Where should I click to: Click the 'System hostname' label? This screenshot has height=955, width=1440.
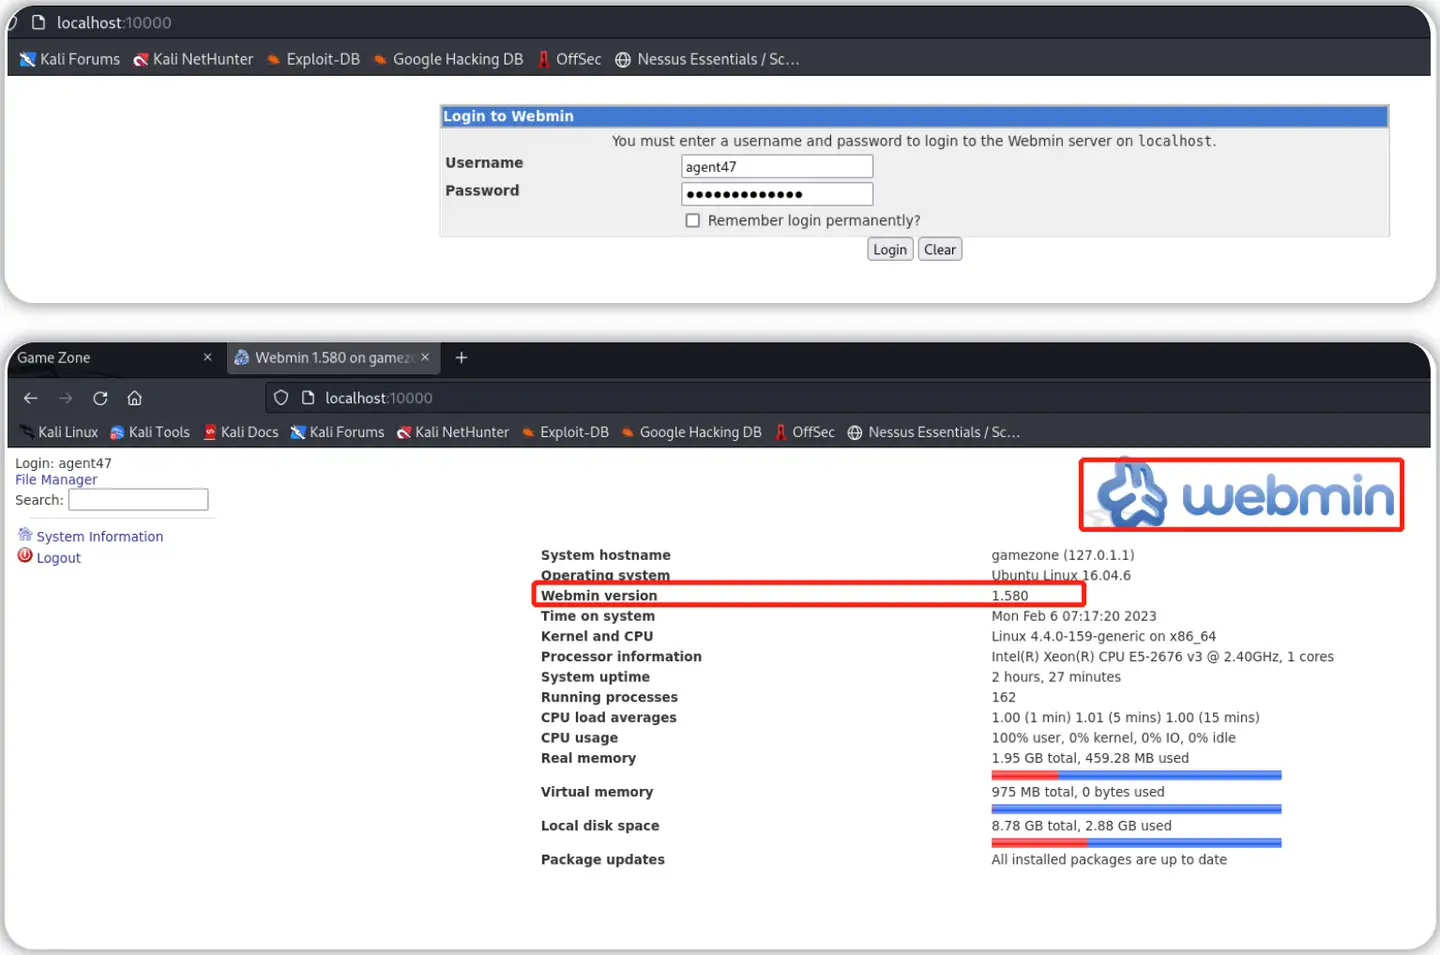point(606,555)
